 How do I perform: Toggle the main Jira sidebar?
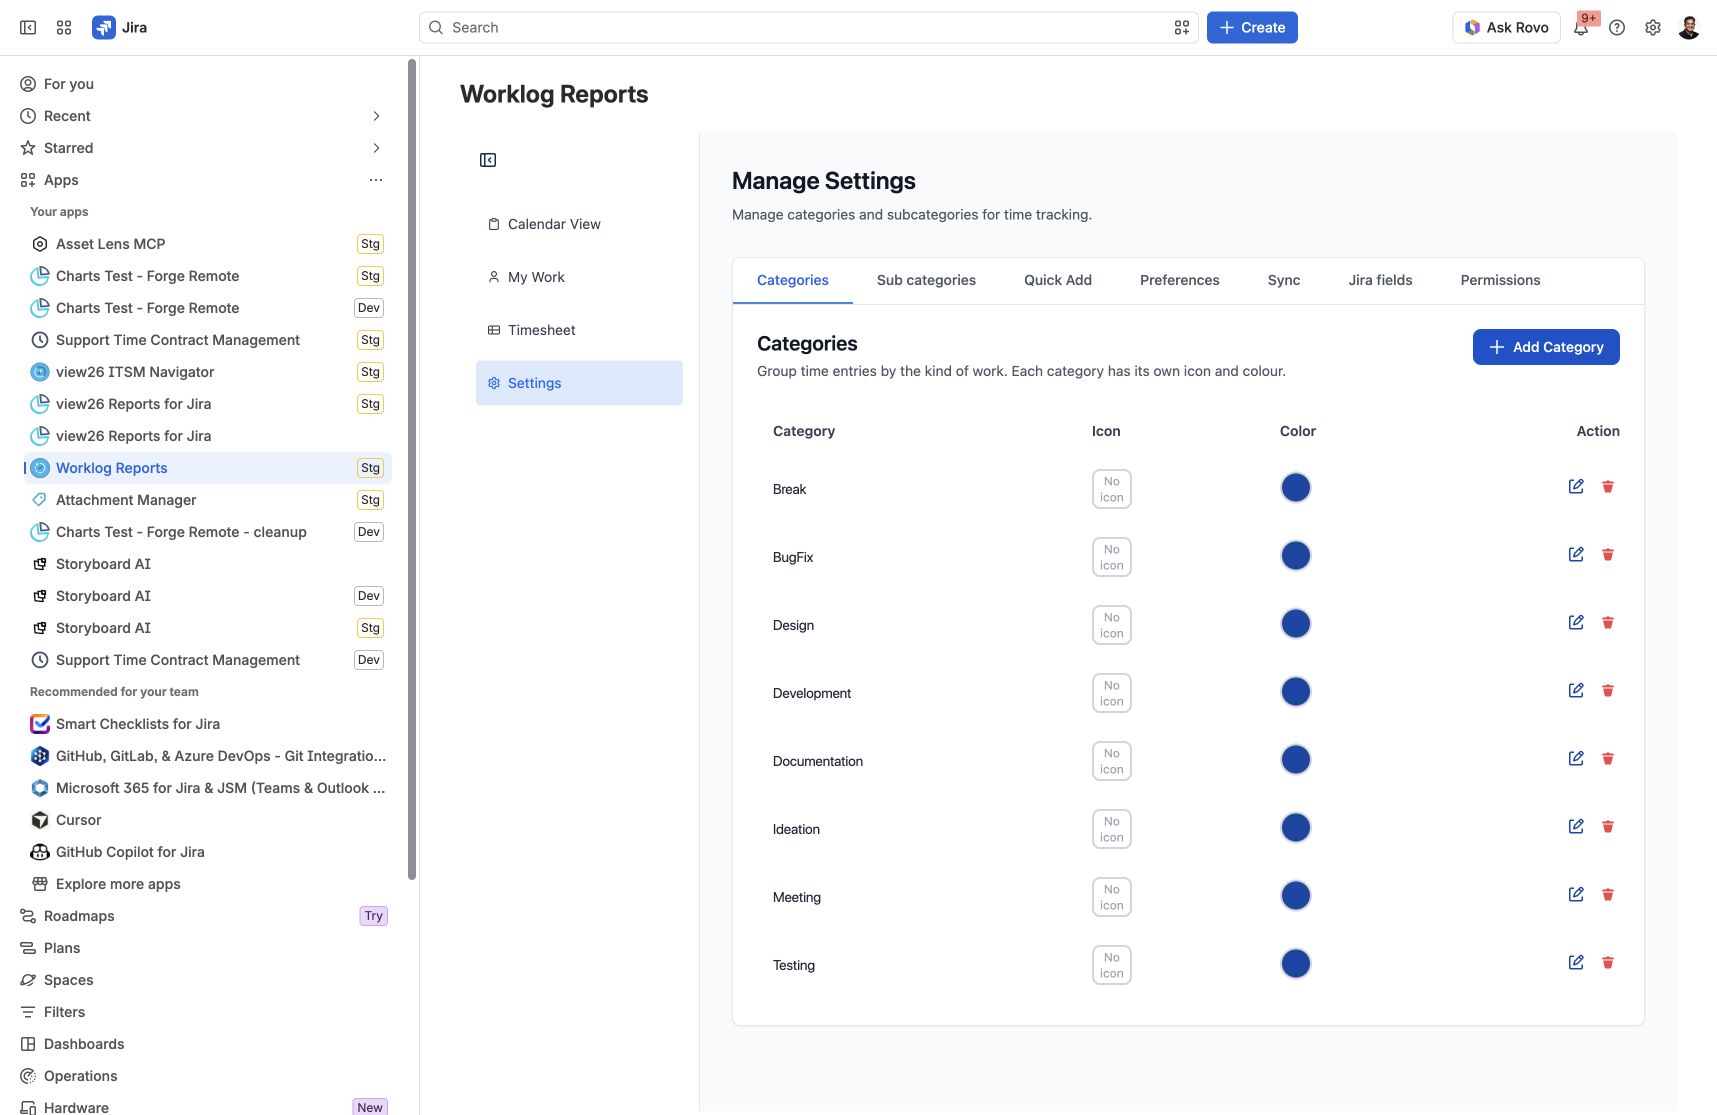point(28,28)
